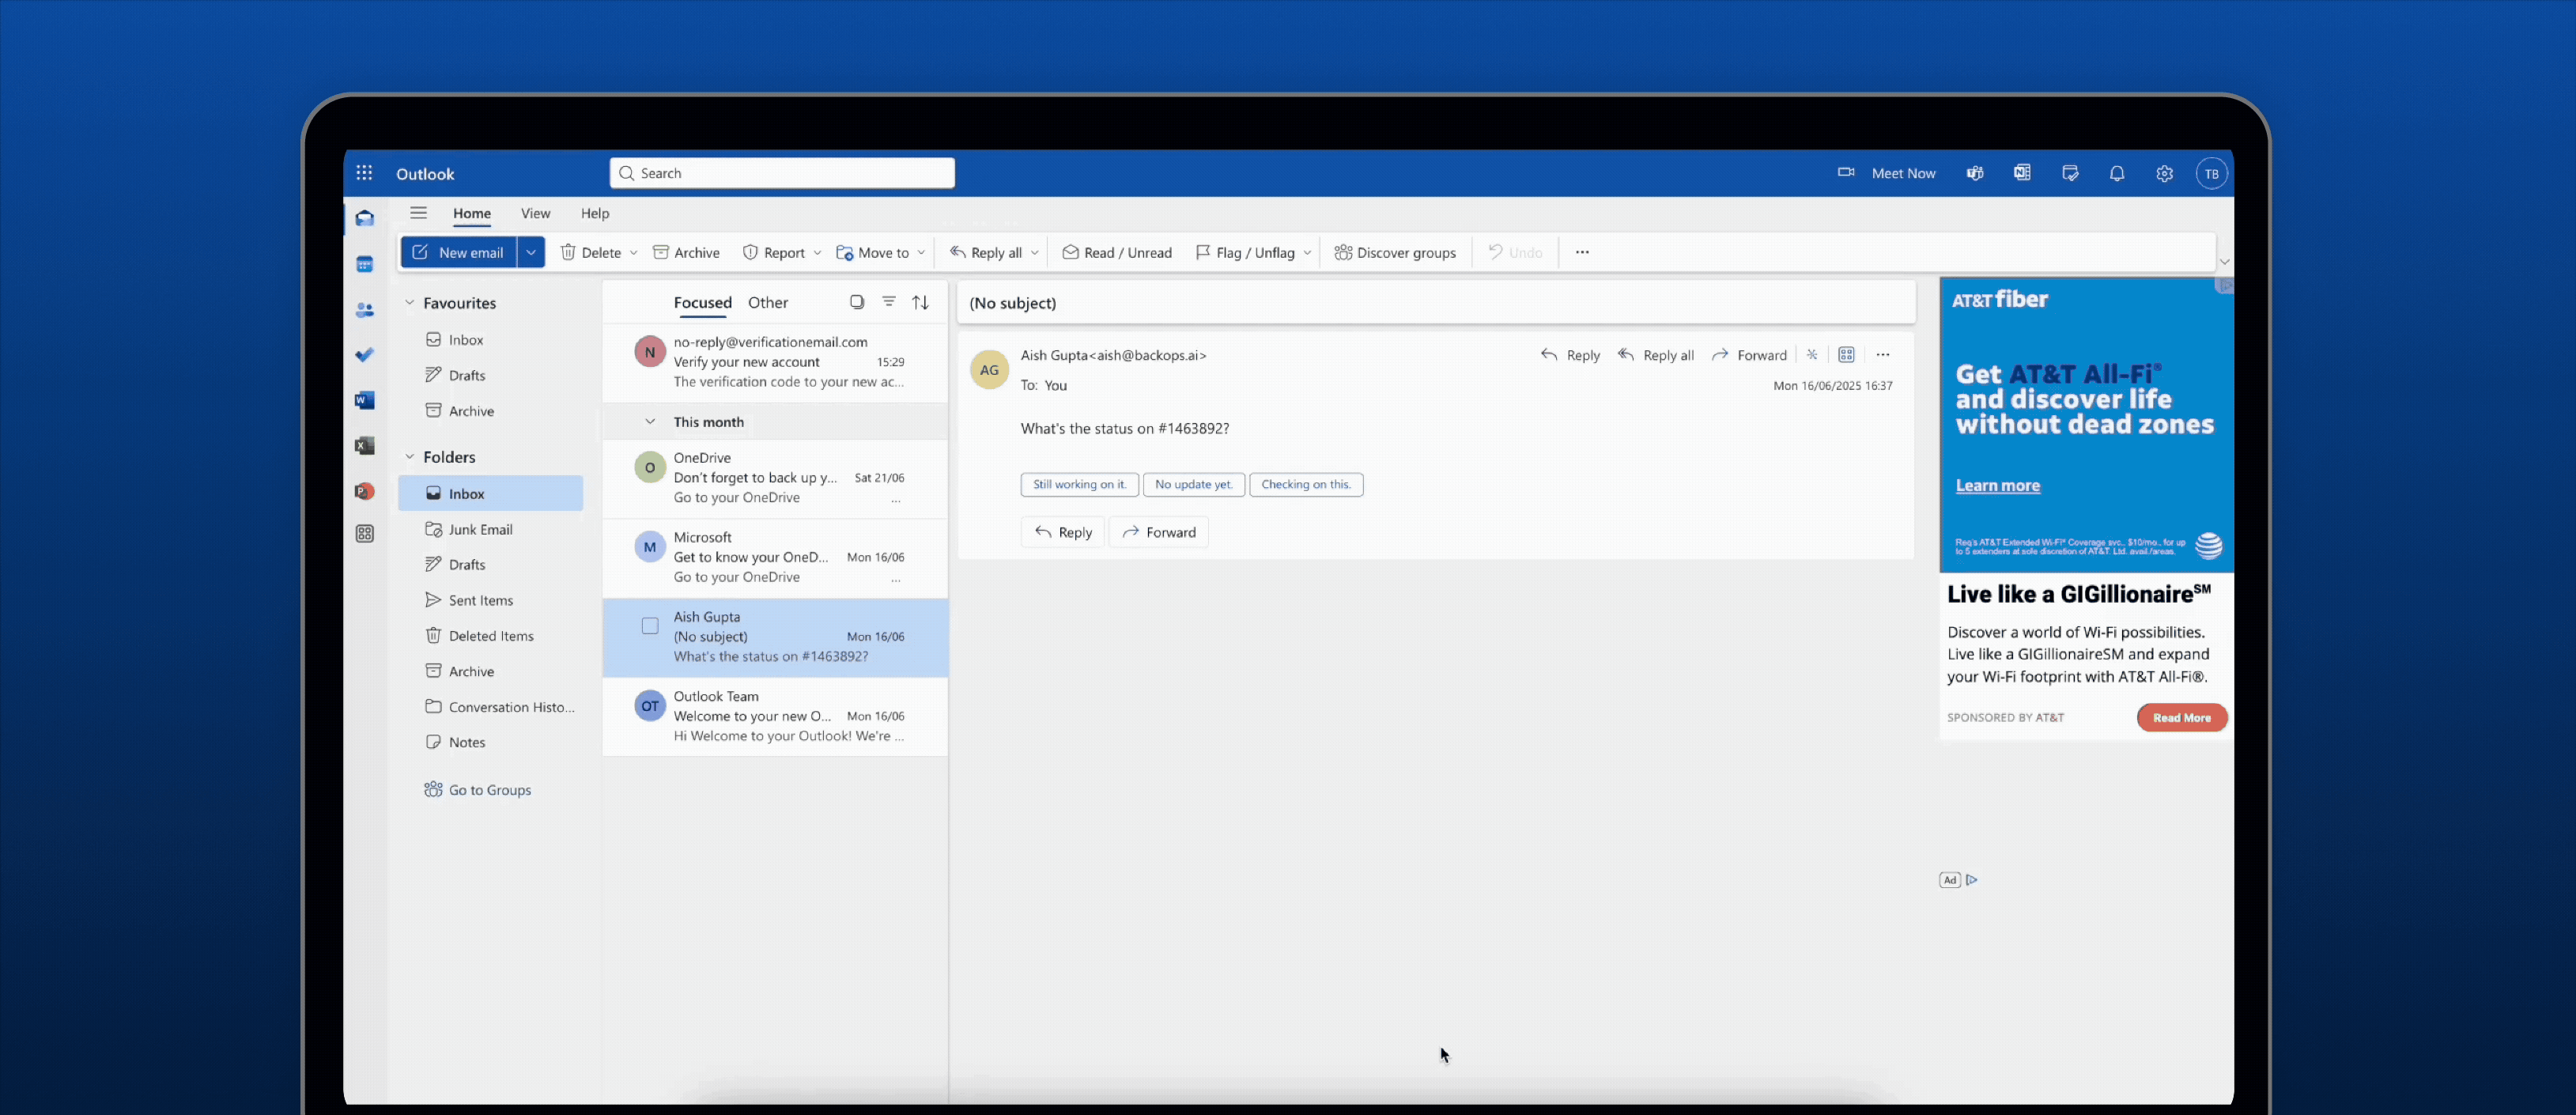The image size is (2576, 1115).
Task: Tick the Aish Gupta message checkbox
Action: coord(650,626)
